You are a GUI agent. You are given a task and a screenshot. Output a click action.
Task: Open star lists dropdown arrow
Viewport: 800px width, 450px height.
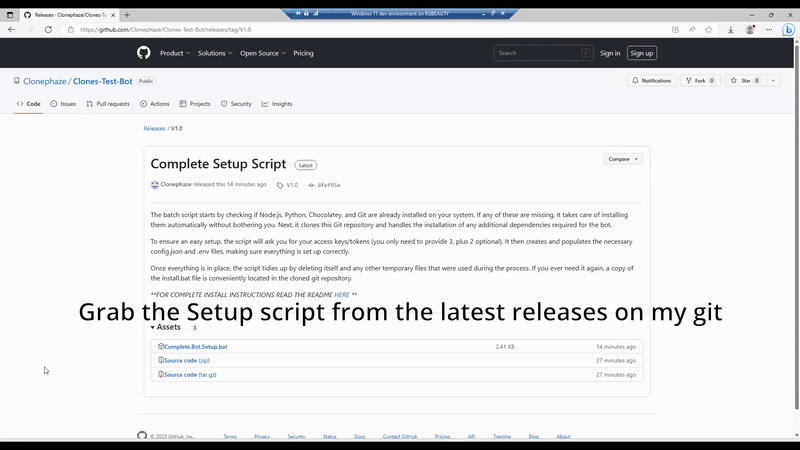click(x=773, y=81)
